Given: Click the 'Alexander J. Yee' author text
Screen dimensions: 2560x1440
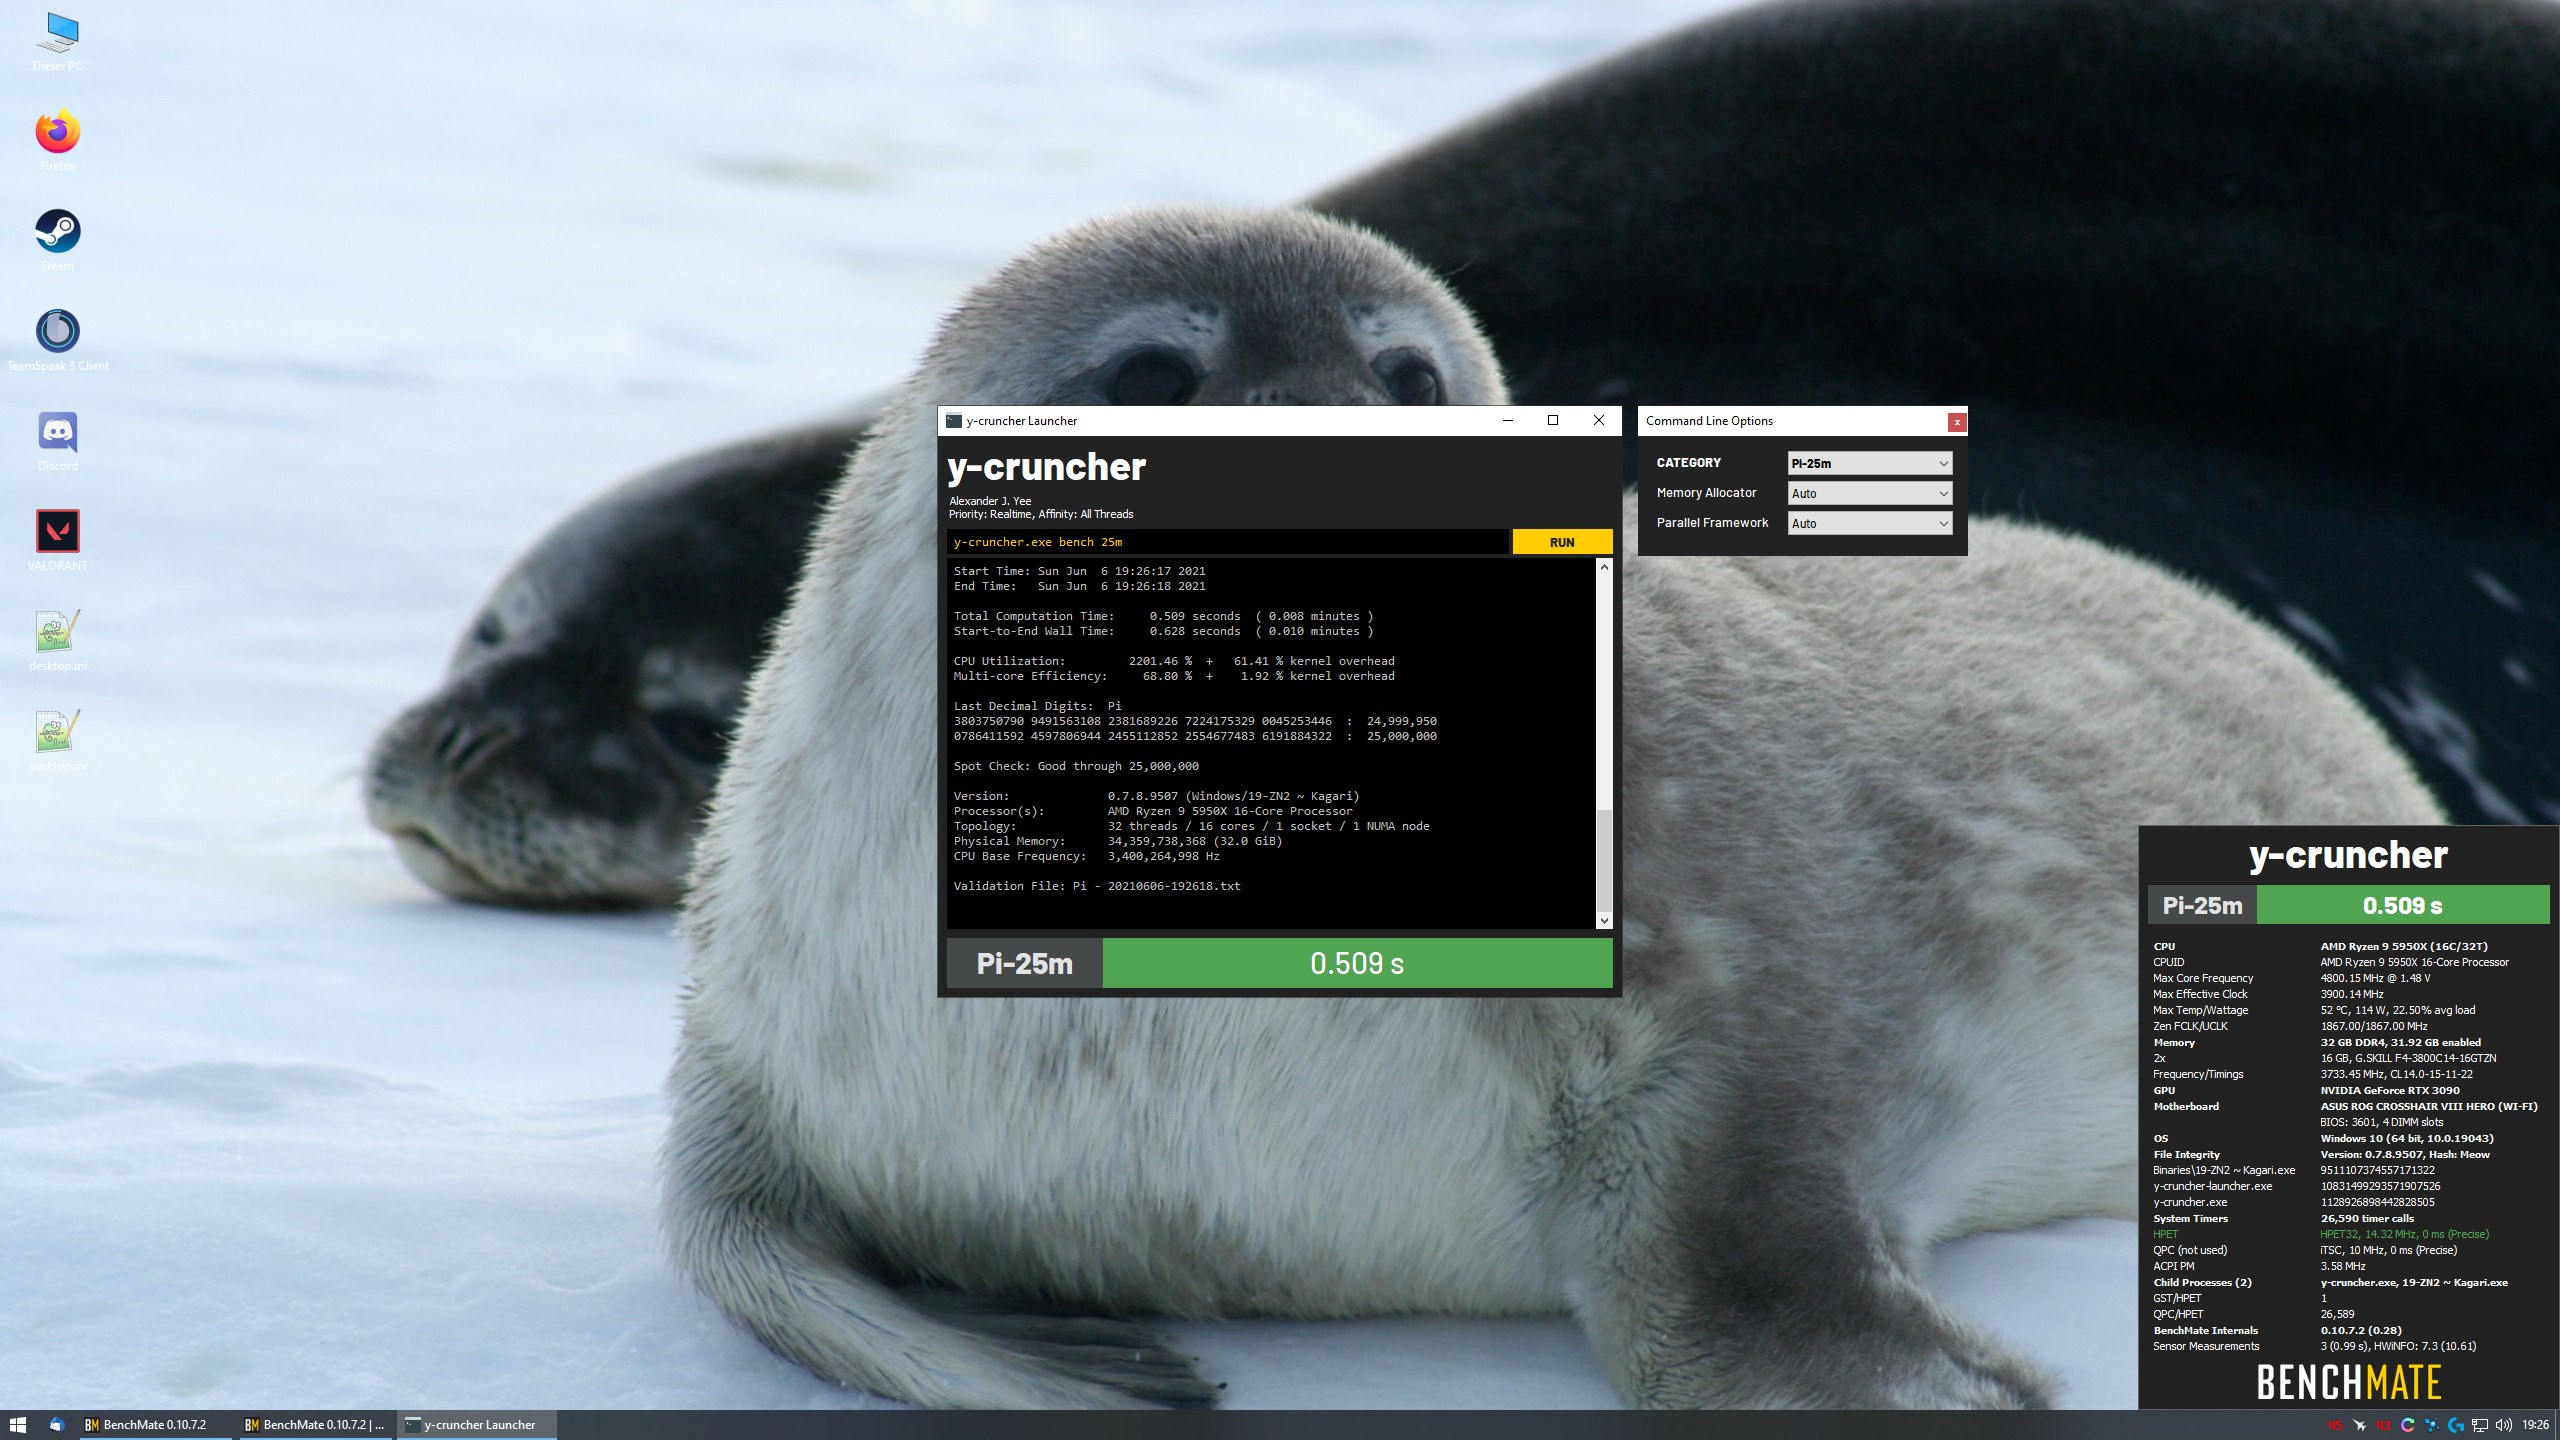Looking at the screenshot, I should [990, 501].
